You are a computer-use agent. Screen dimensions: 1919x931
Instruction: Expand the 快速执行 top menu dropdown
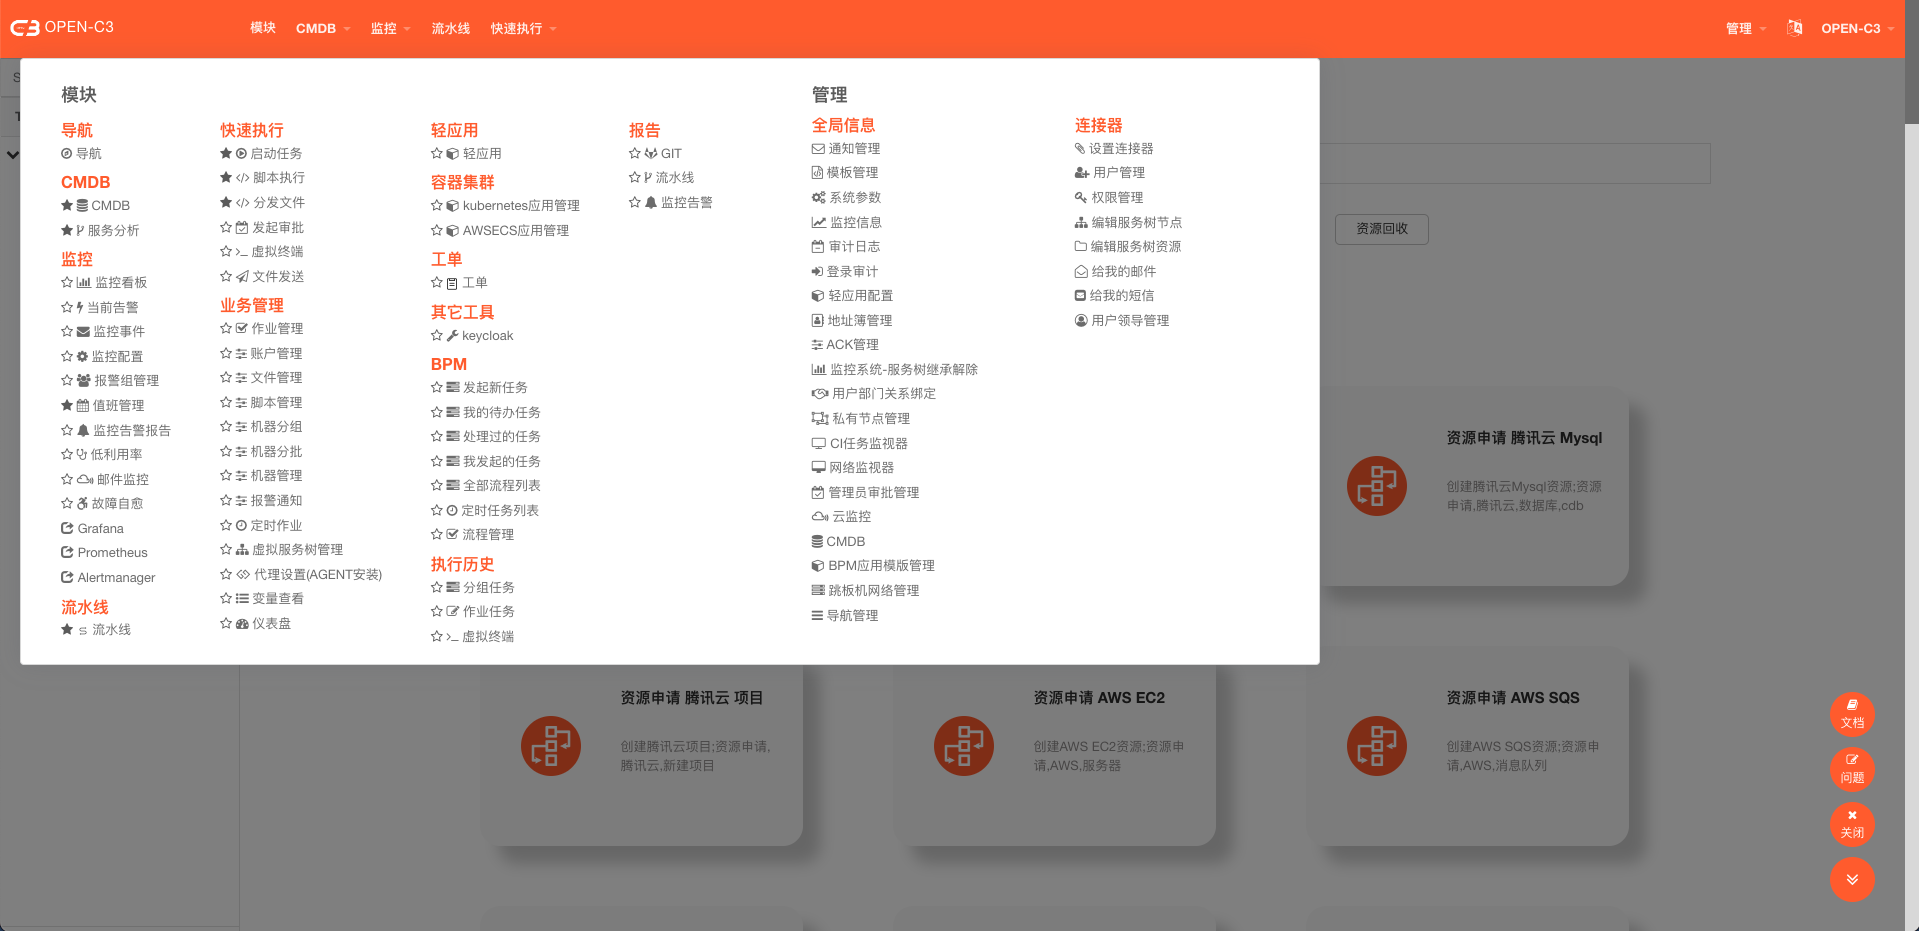point(524,28)
